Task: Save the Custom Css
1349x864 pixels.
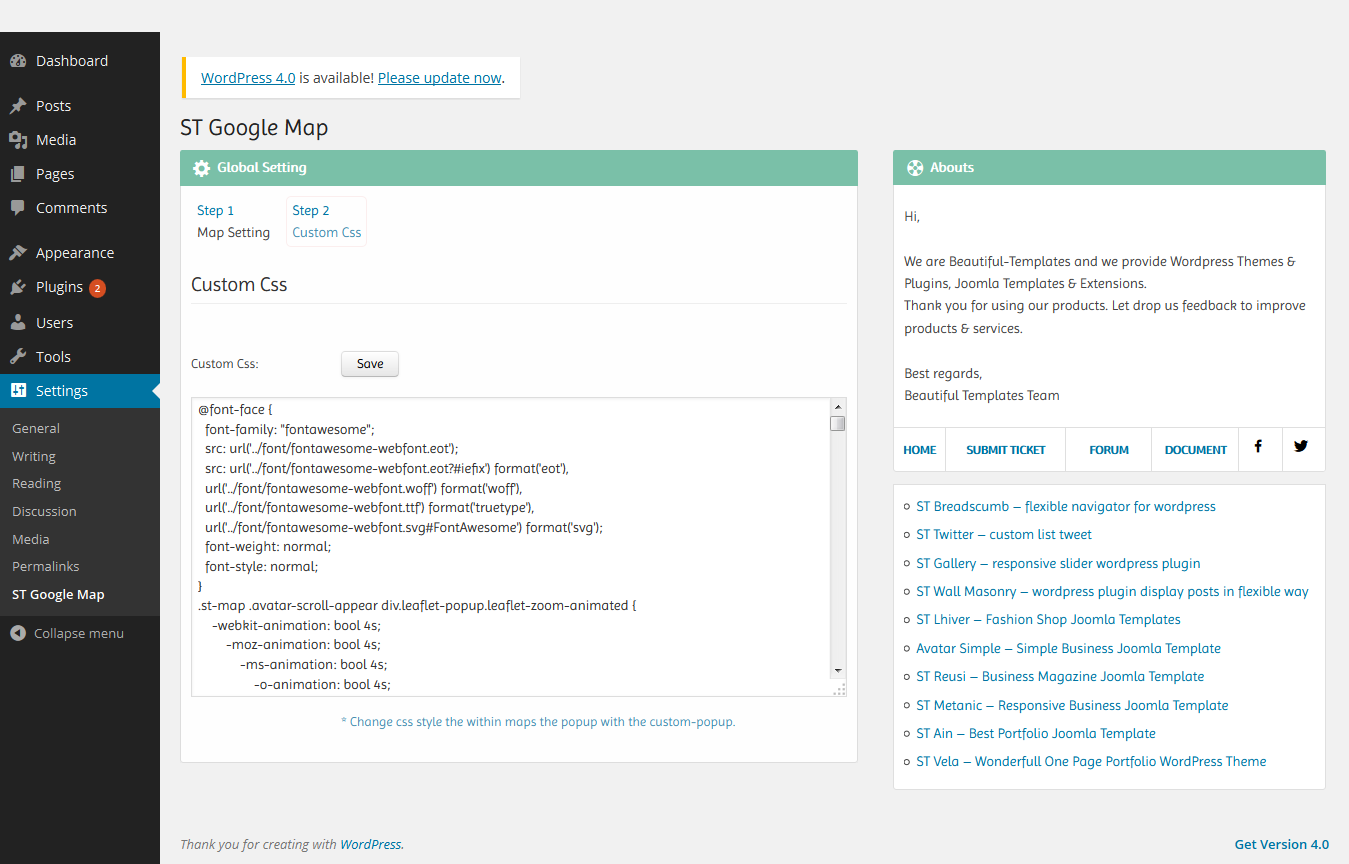Action: (x=370, y=364)
